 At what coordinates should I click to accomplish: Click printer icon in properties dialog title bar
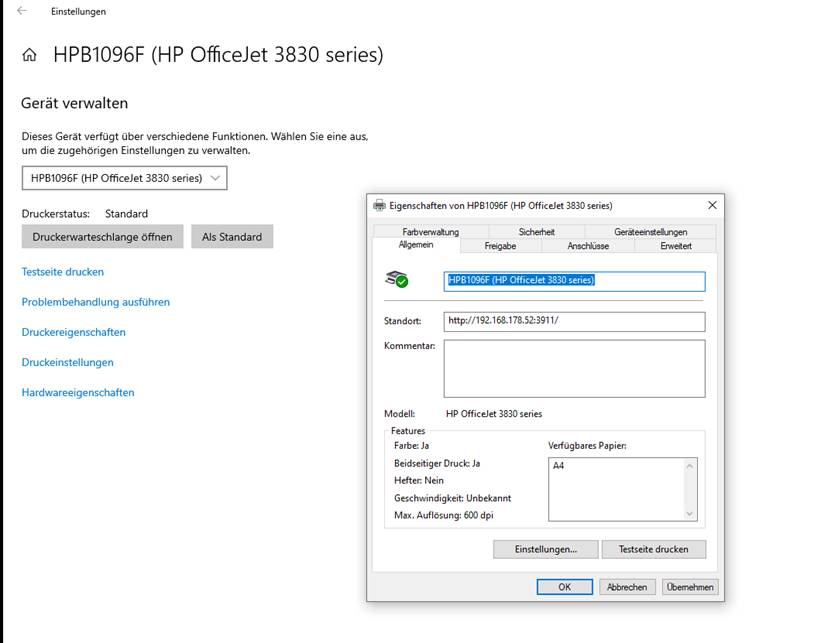379,205
